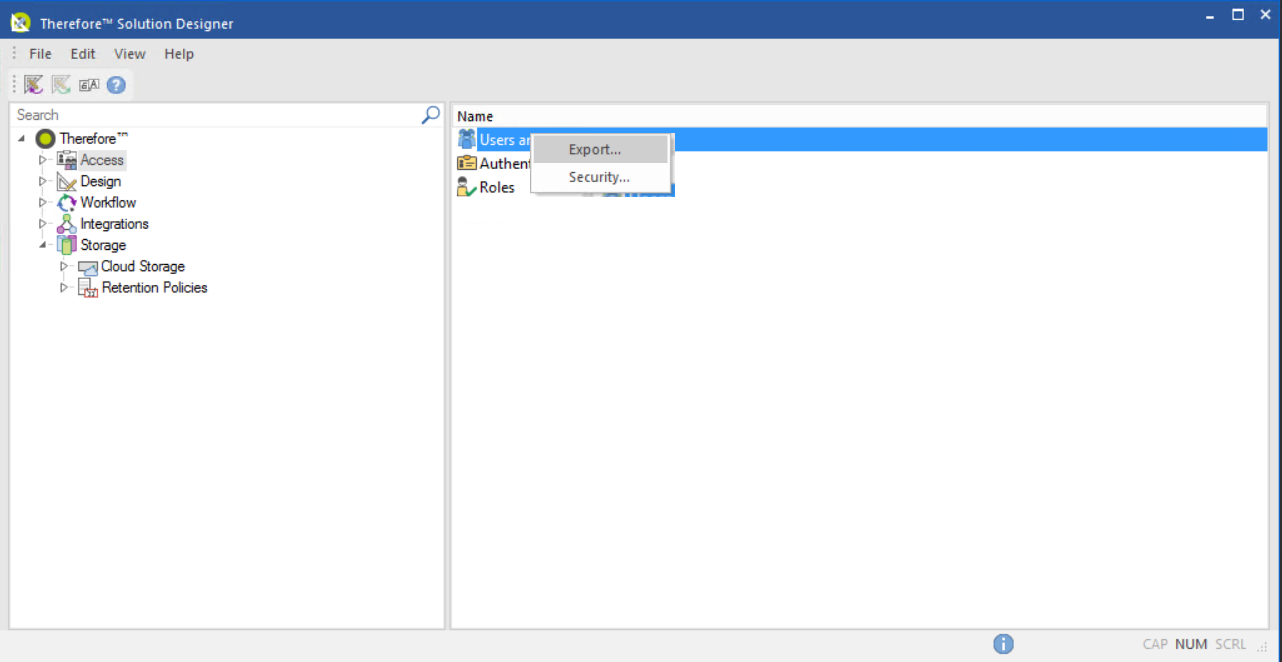This screenshot has width=1282, height=662.
Task: Click the Roles icon in the list
Action: (x=466, y=187)
